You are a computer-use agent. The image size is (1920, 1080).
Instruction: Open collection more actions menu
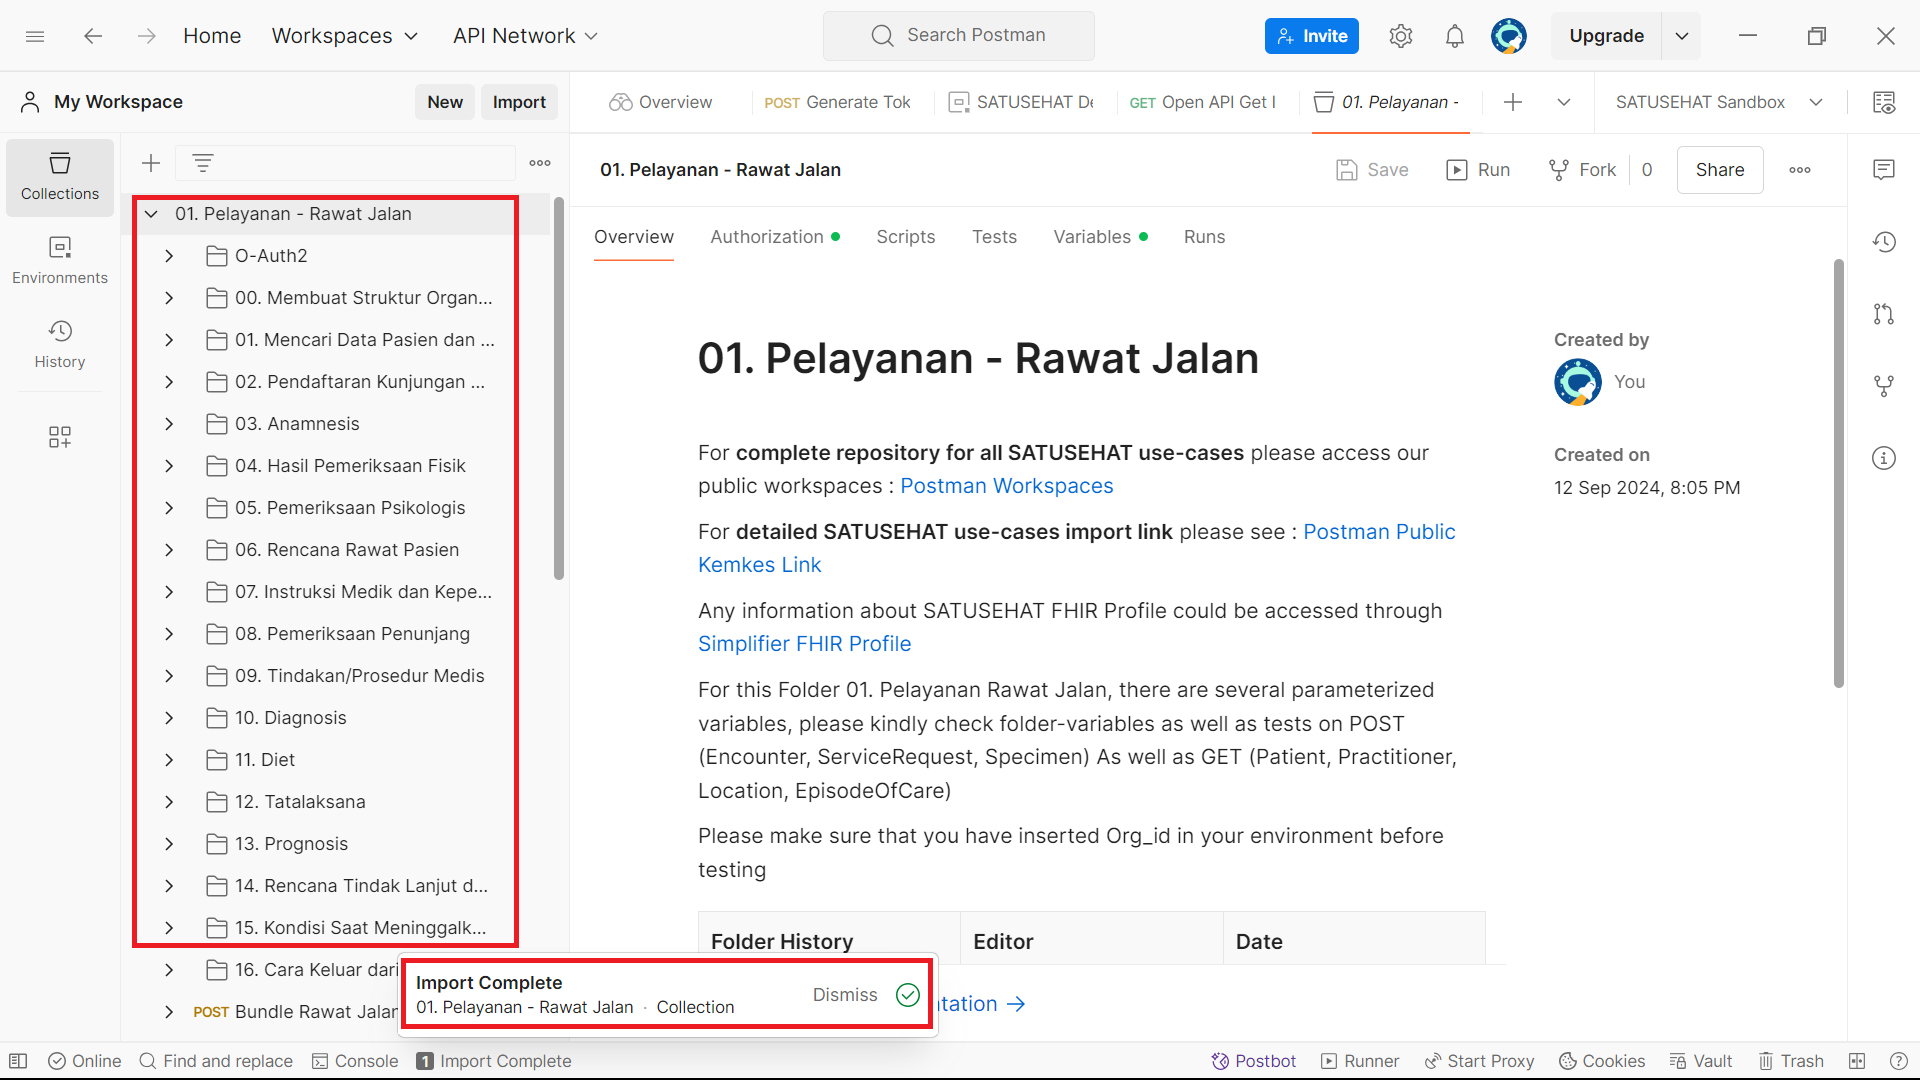click(1800, 170)
